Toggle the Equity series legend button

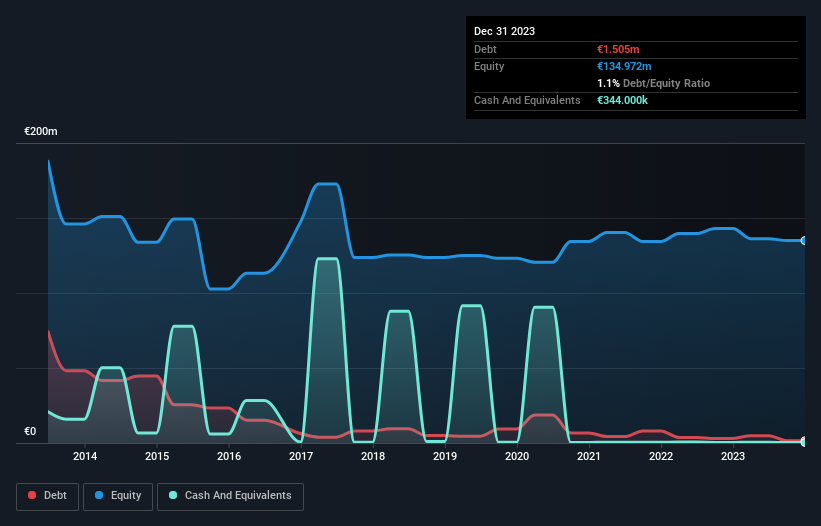coord(118,496)
